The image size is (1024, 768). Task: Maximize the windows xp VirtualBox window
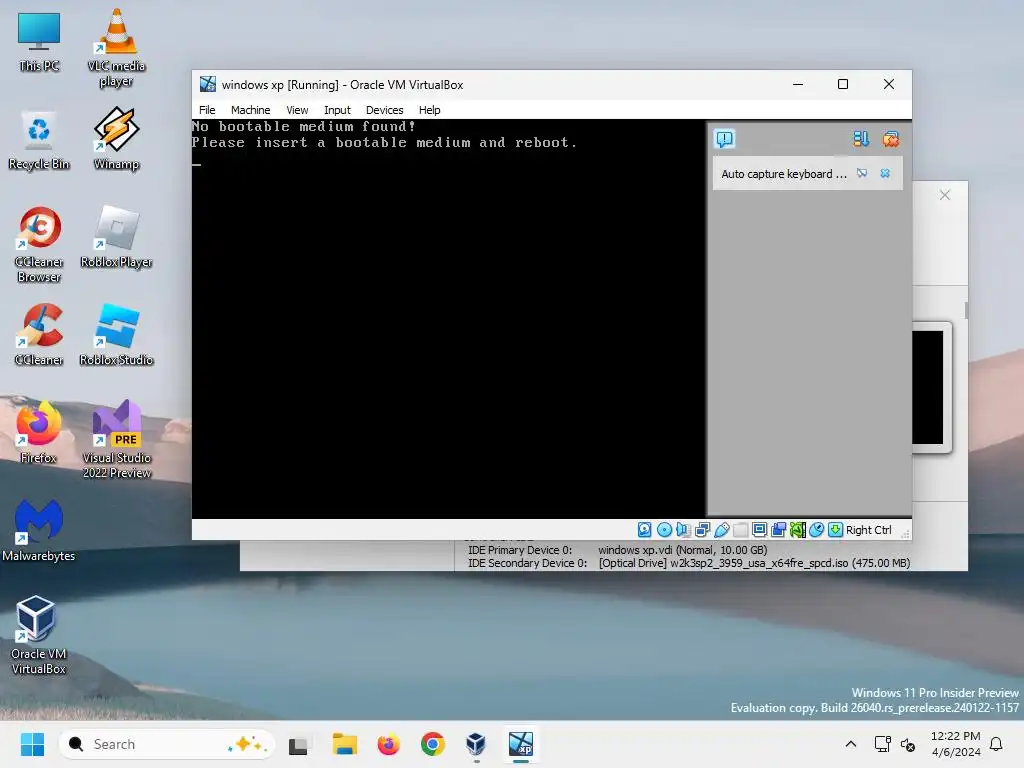click(843, 84)
